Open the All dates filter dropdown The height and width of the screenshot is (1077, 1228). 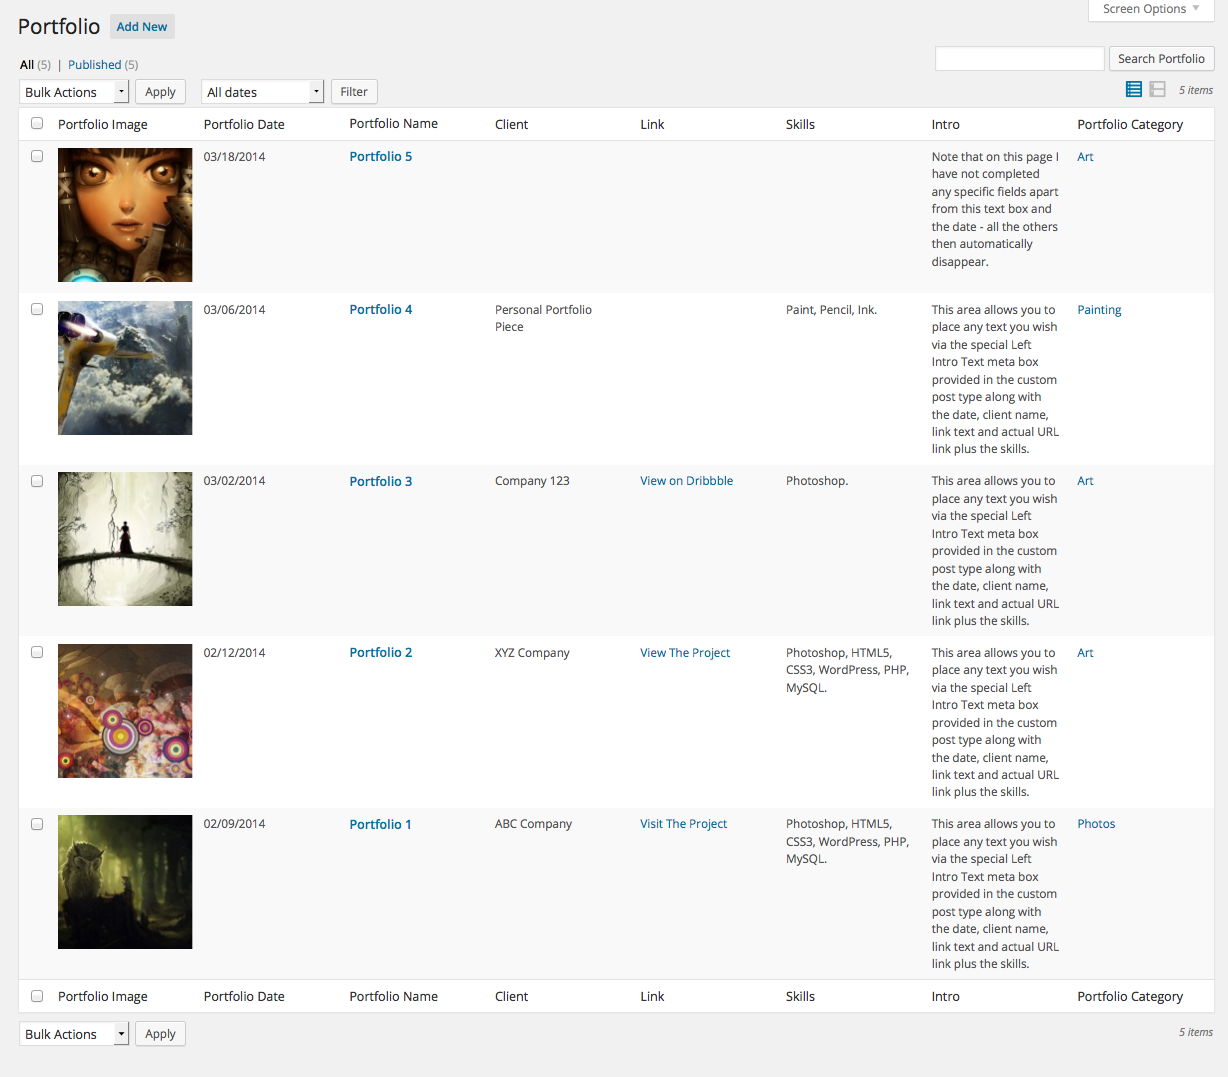point(262,92)
